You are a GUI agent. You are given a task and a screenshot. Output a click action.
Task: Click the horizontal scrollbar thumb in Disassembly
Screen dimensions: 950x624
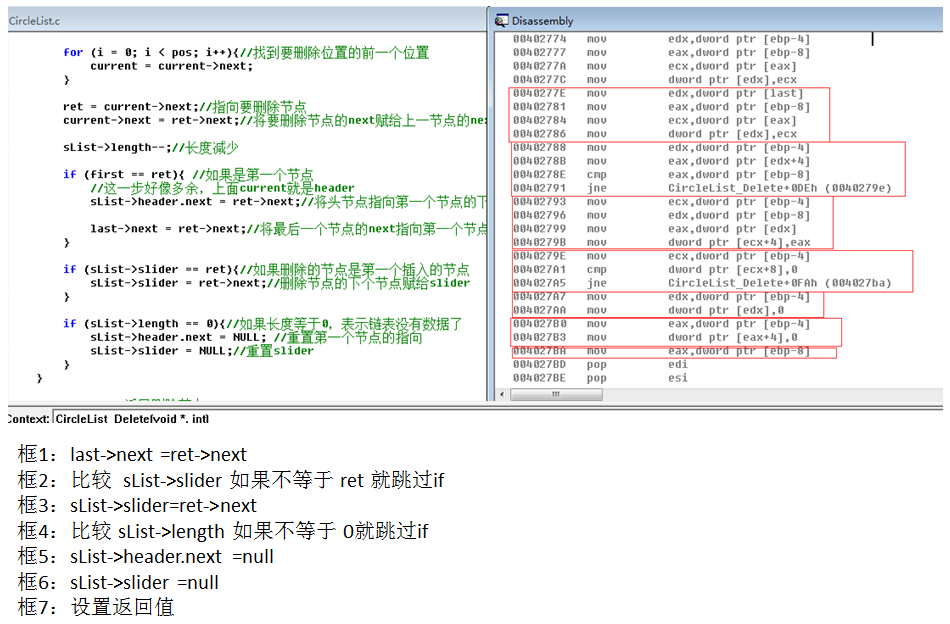556,394
